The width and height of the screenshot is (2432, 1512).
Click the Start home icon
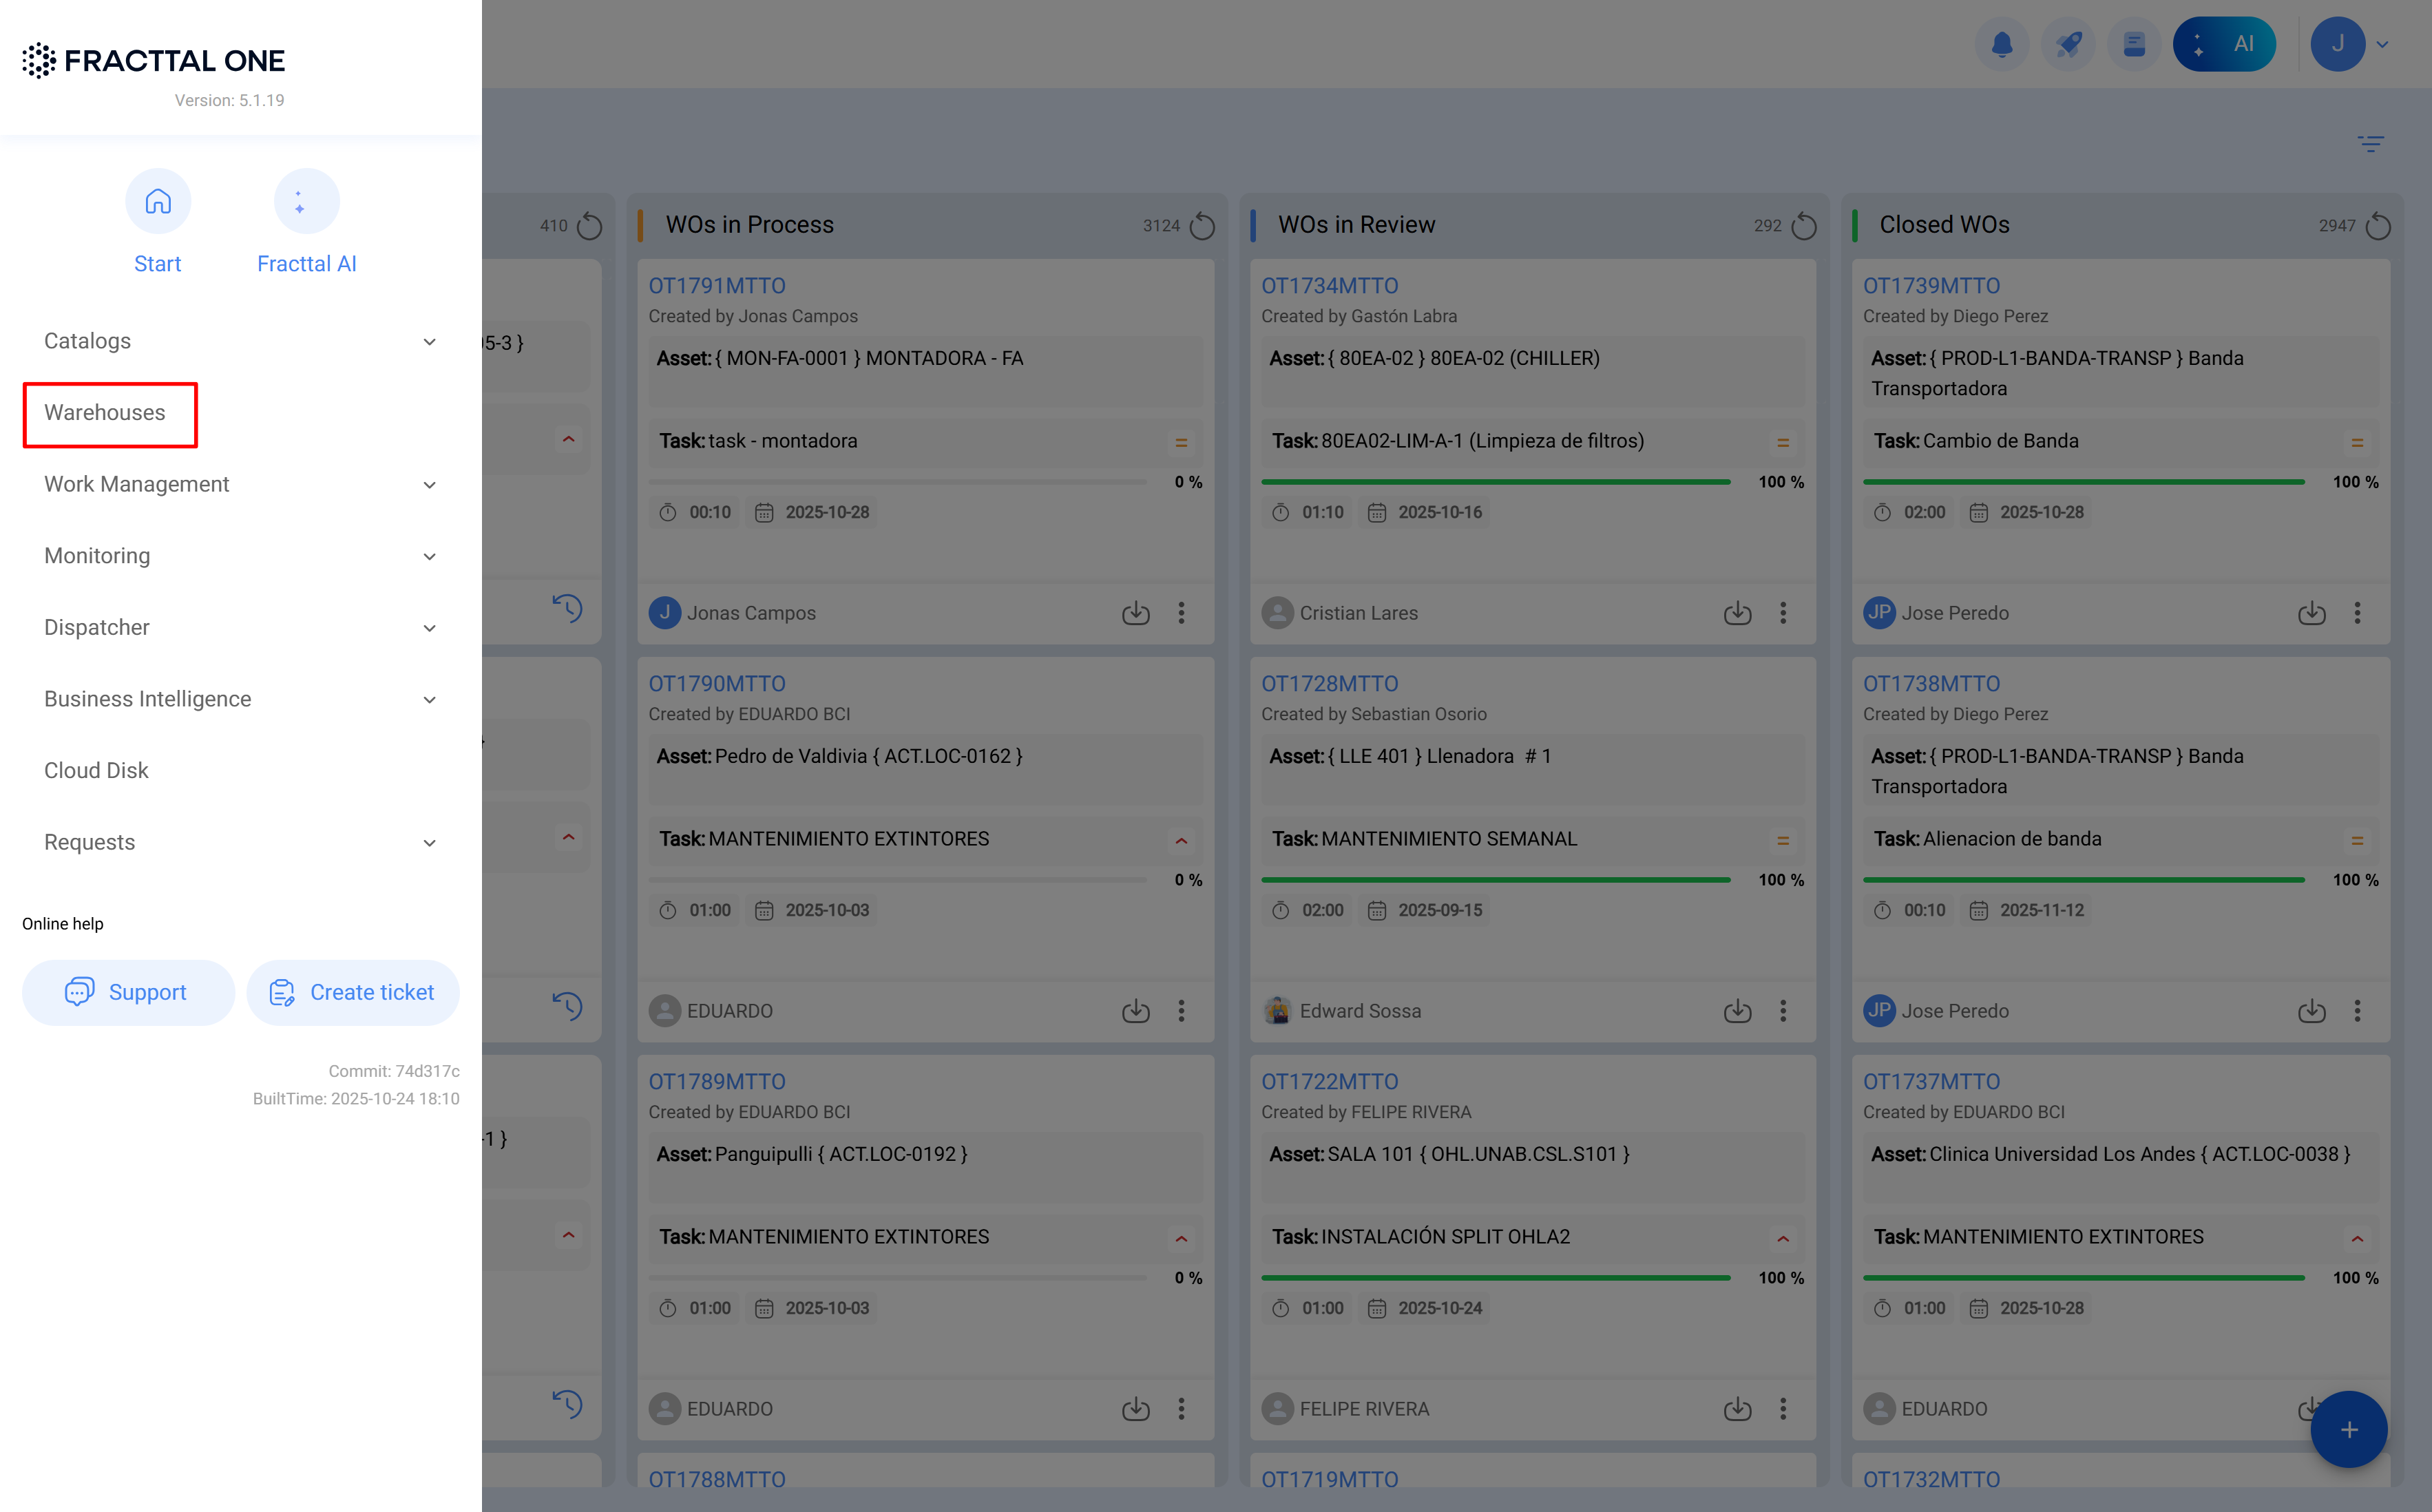pos(158,202)
